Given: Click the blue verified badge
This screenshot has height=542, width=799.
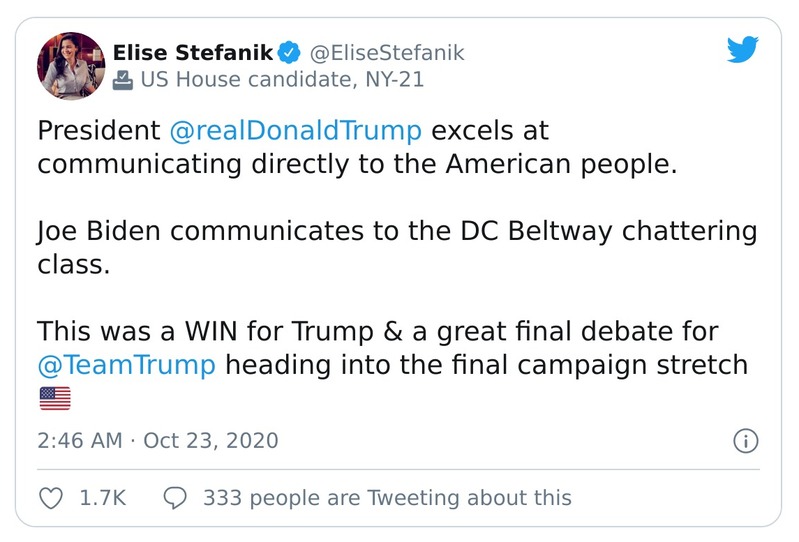Looking at the screenshot, I should [x=289, y=53].
